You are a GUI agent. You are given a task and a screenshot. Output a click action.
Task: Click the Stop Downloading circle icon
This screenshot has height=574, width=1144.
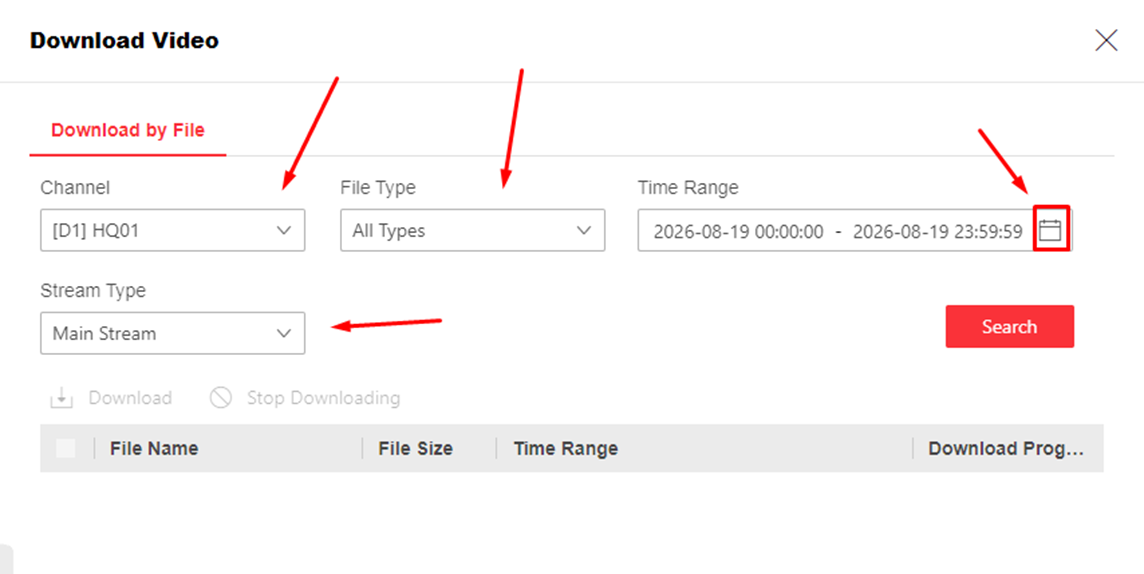[220, 397]
